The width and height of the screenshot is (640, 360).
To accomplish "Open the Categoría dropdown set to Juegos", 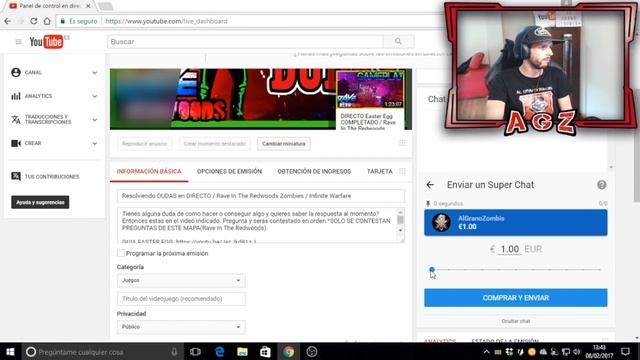I will point(181,280).
